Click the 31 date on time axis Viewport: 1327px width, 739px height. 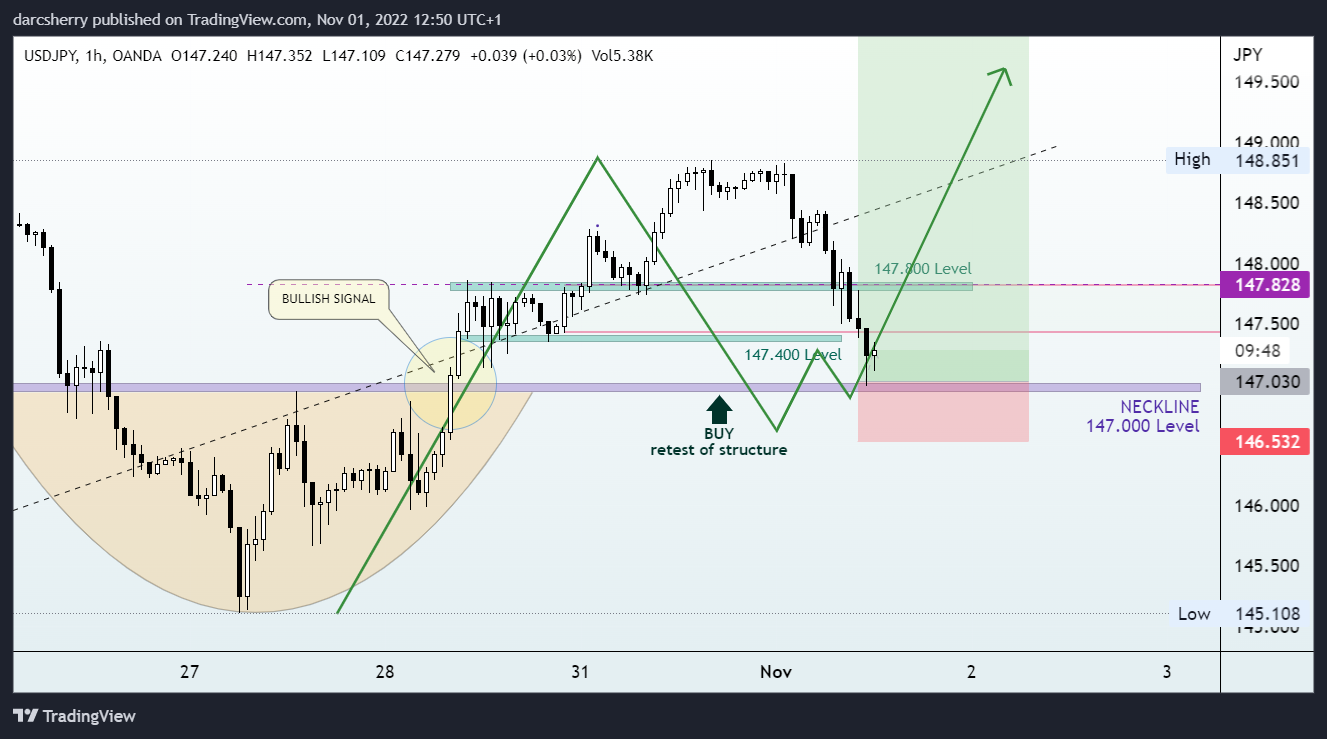[581, 671]
